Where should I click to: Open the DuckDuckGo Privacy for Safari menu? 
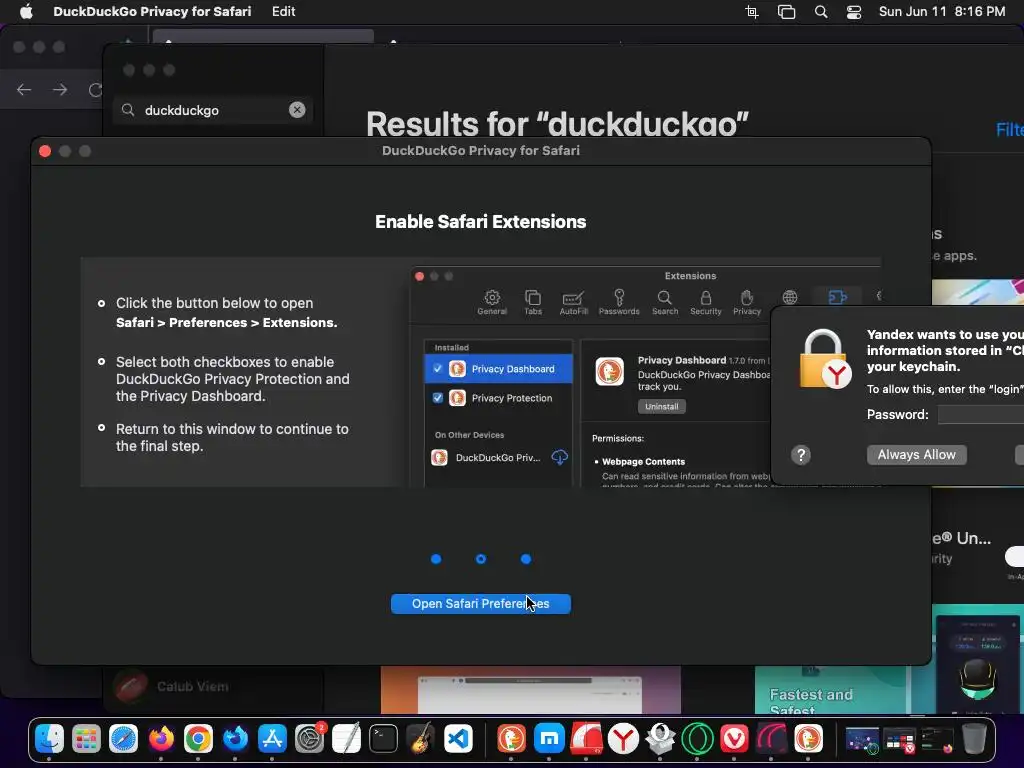pos(152,11)
